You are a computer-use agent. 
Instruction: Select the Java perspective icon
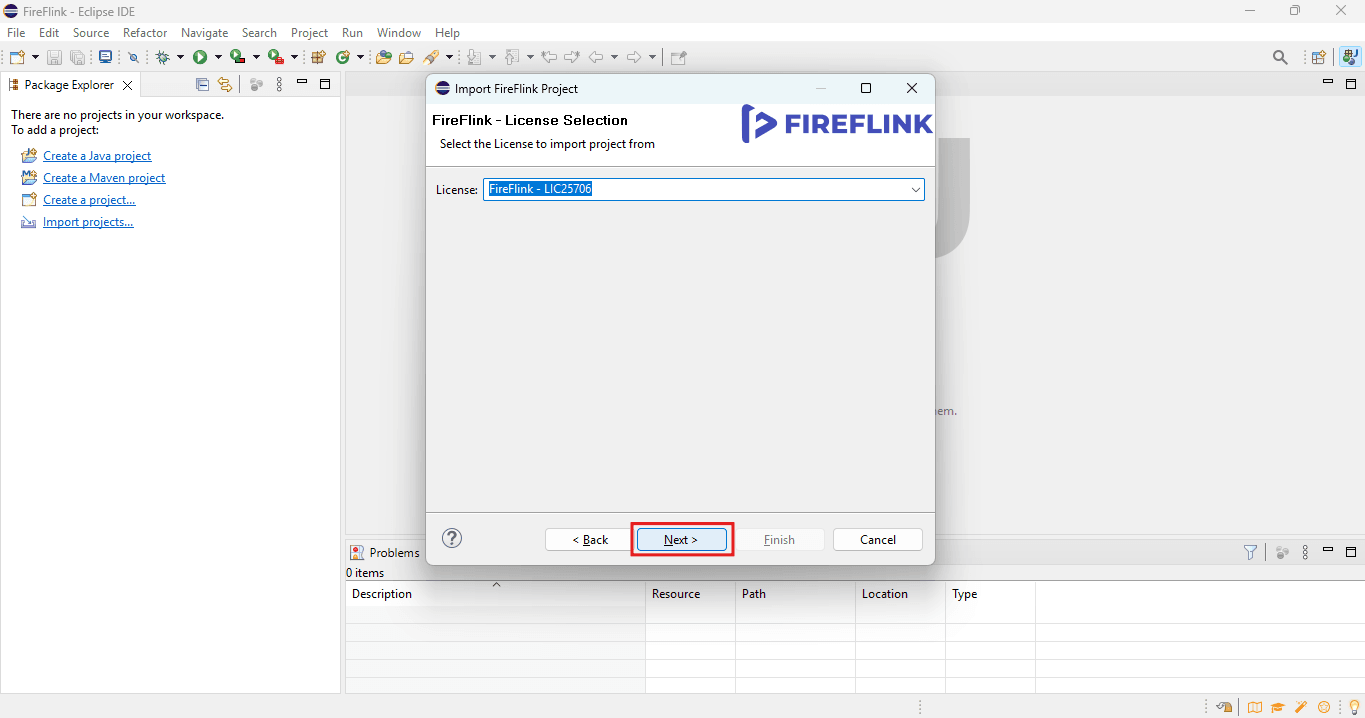1349,58
